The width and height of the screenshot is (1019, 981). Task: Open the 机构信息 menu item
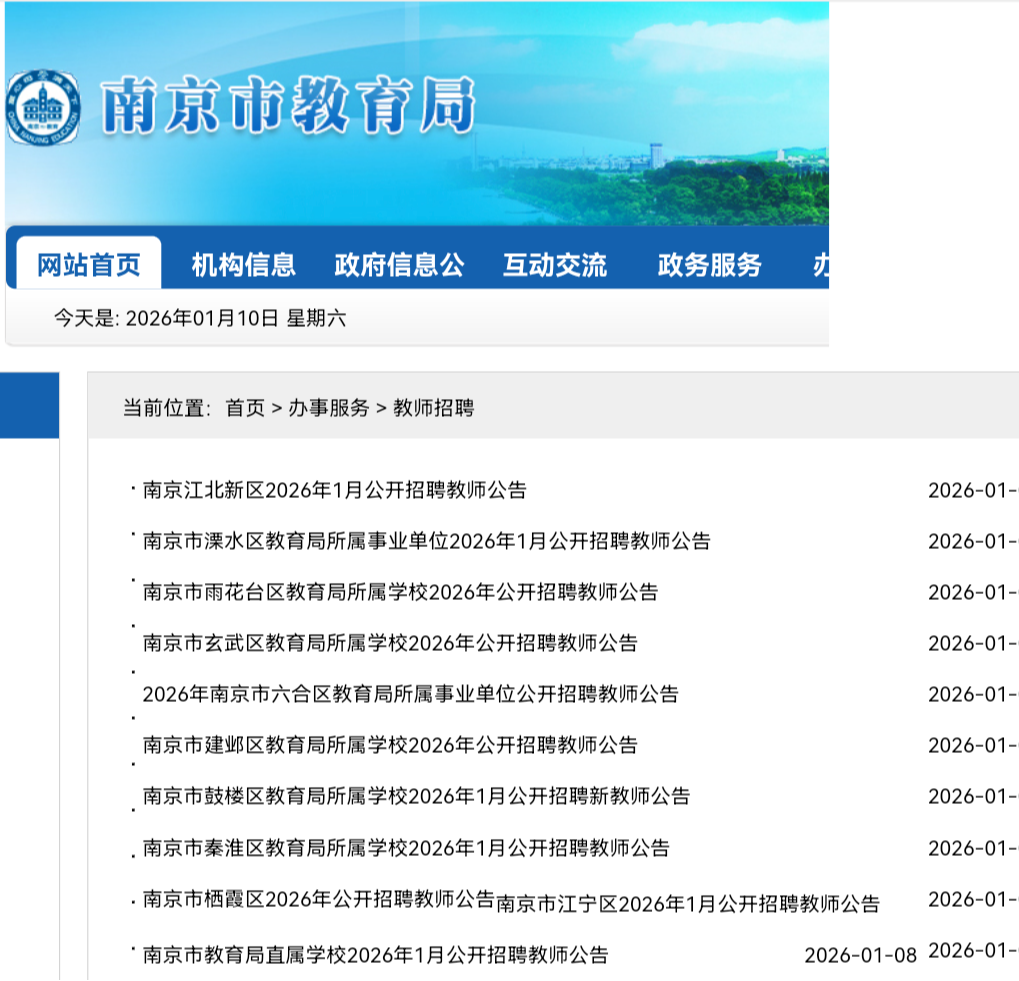click(243, 265)
